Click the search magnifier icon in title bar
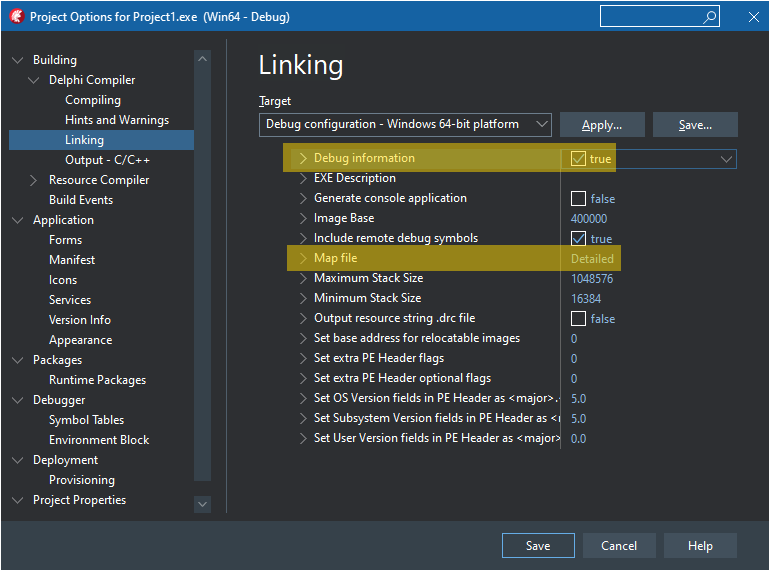This screenshot has height=571, width=770. 710,17
